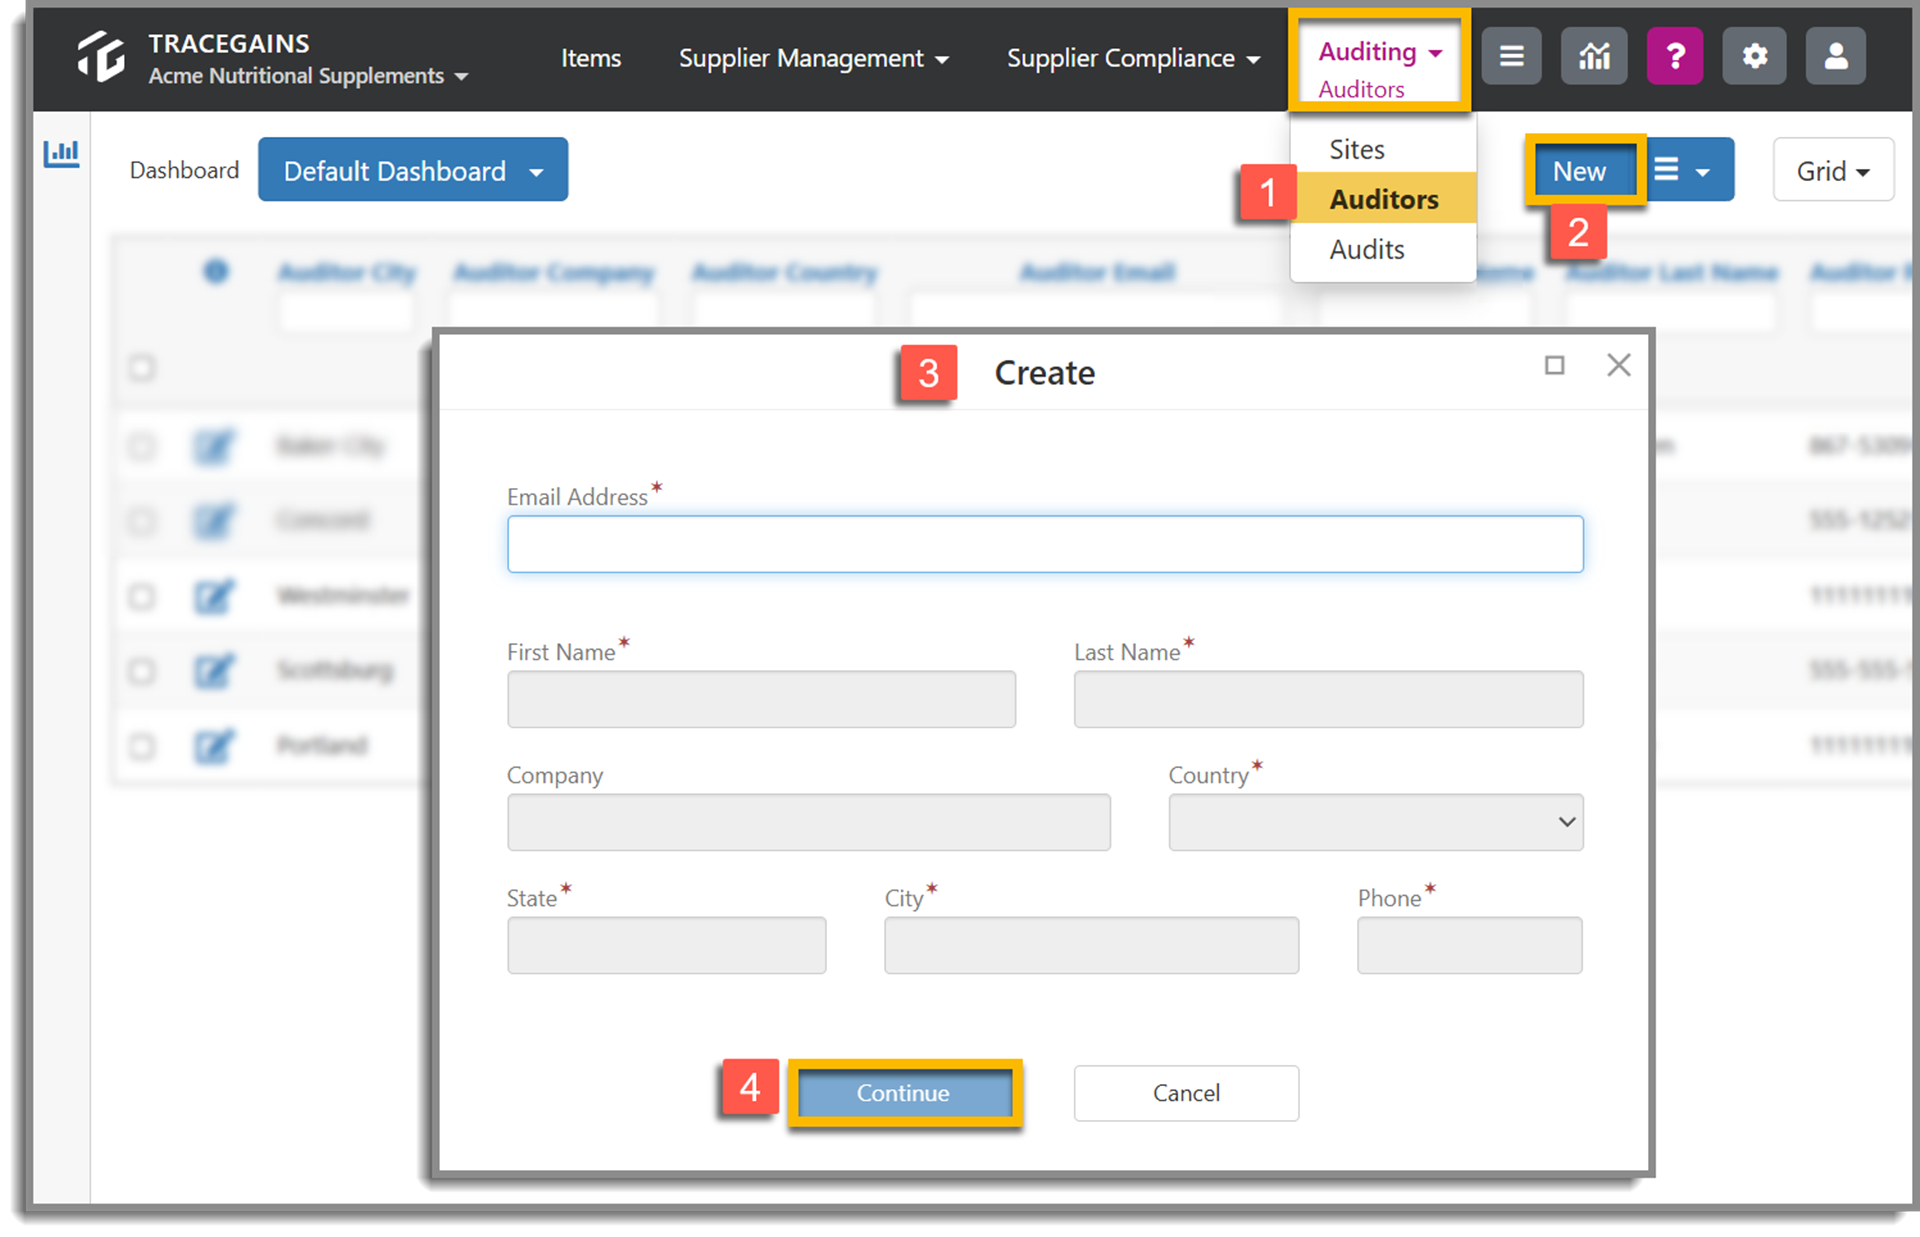Open the analytics chart icon in top bar
Viewport: 1920px width, 1237px height.
click(x=1594, y=57)
